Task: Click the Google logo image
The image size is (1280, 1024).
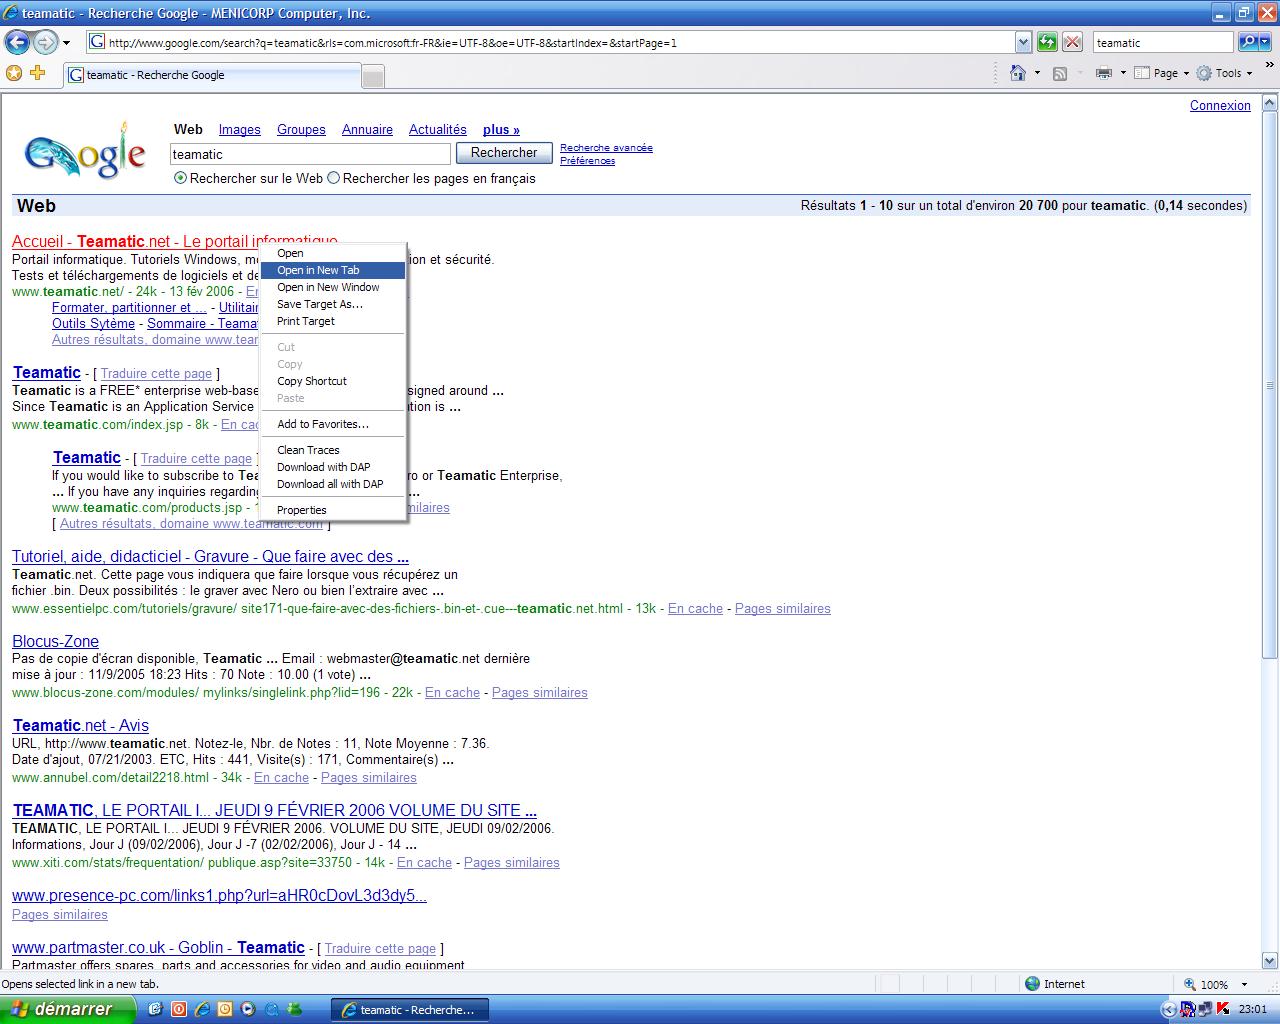Action: pos(86,152)
